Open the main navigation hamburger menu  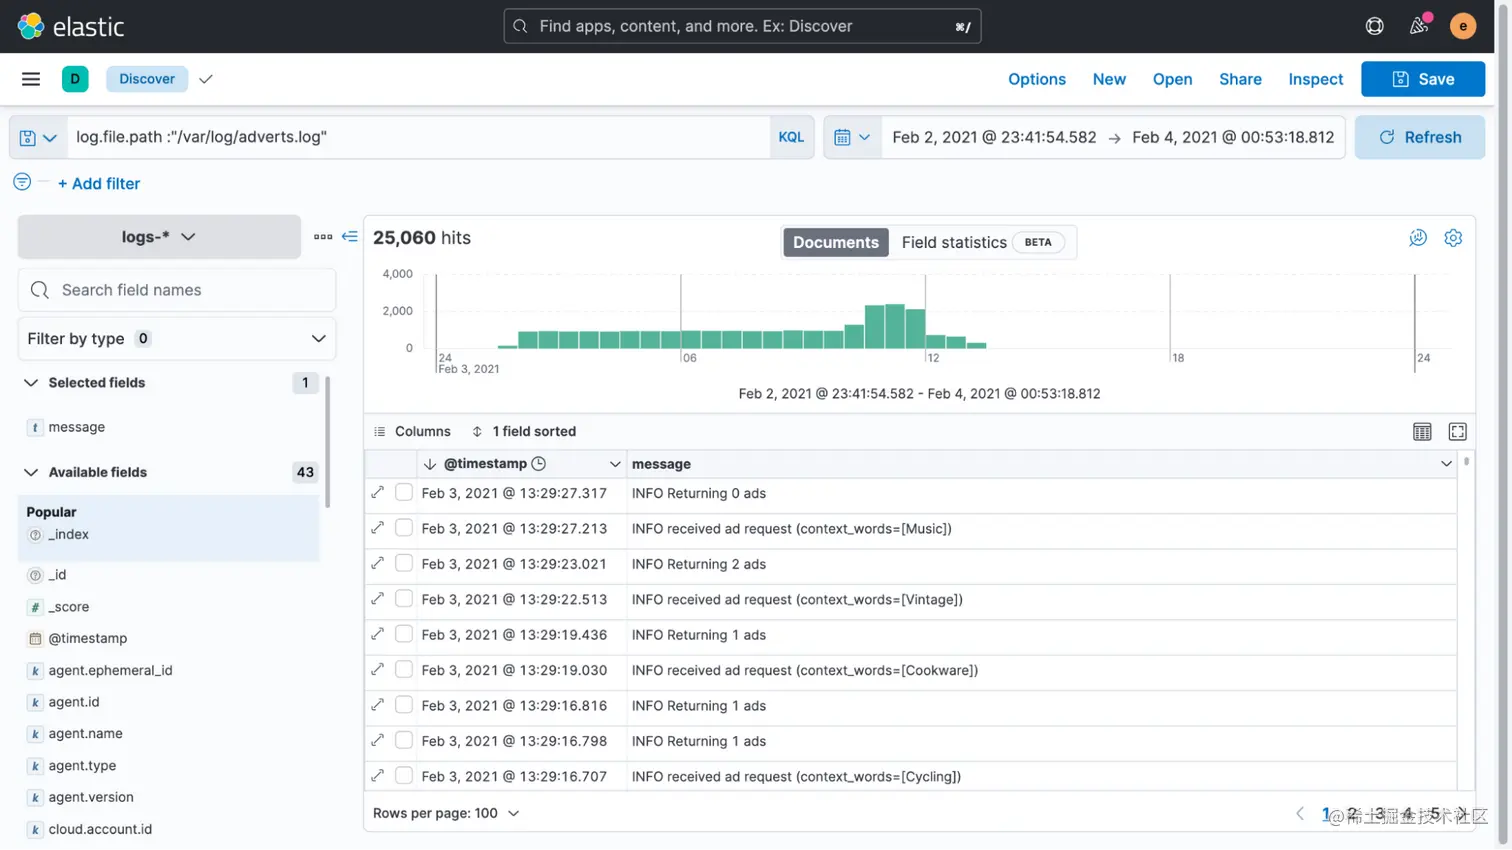(x=31, y=79)
